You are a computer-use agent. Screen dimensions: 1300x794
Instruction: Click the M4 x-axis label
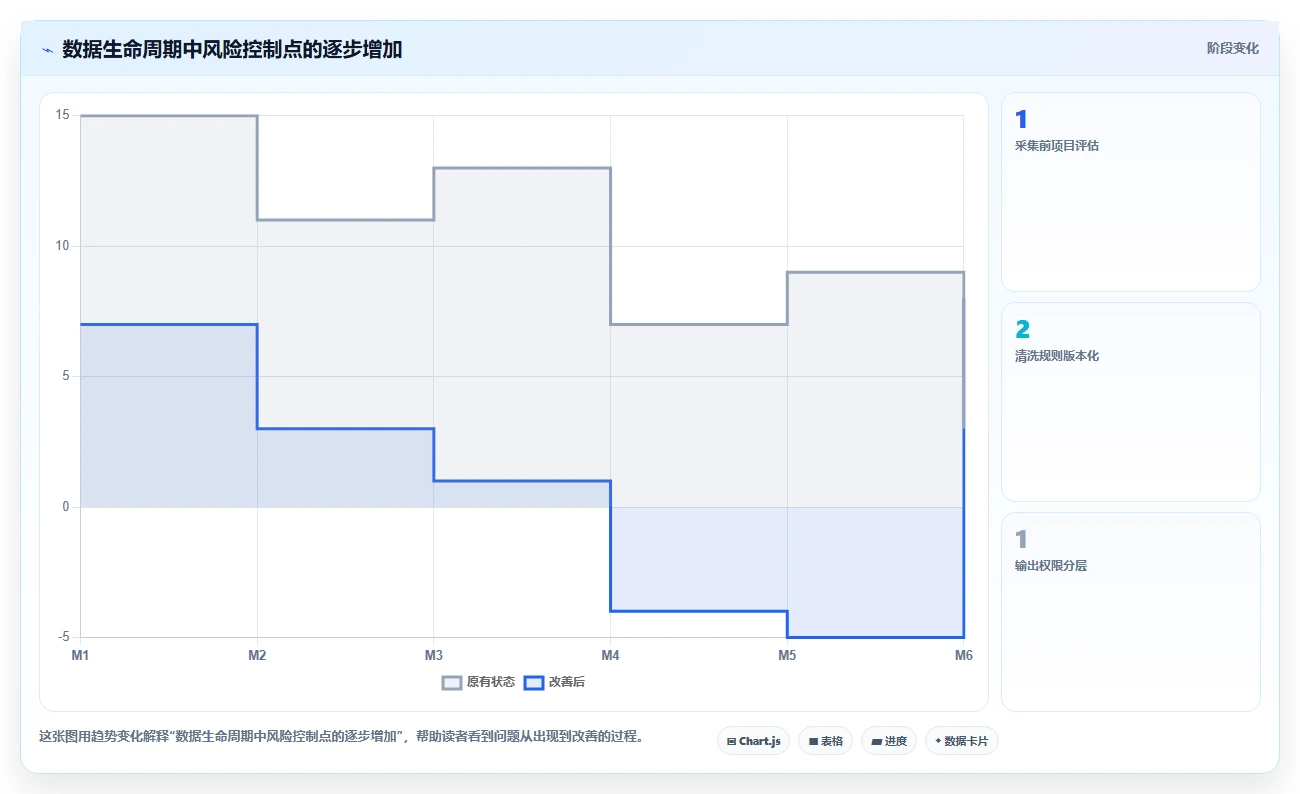coord(610,655)
